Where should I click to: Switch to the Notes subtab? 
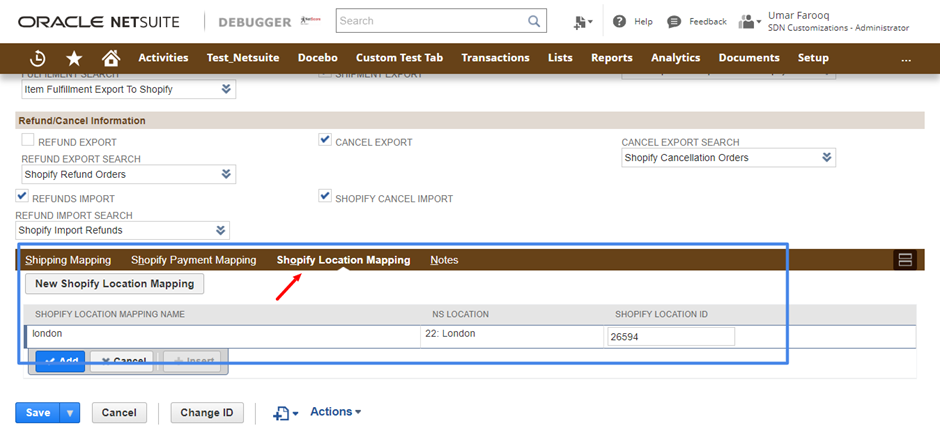(444, 260)
